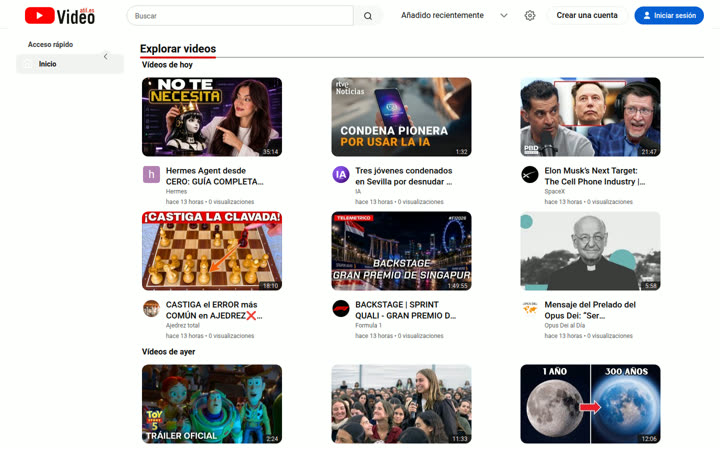Select the Explorar videos tab

pyautogui.click(x=178, y=49)
